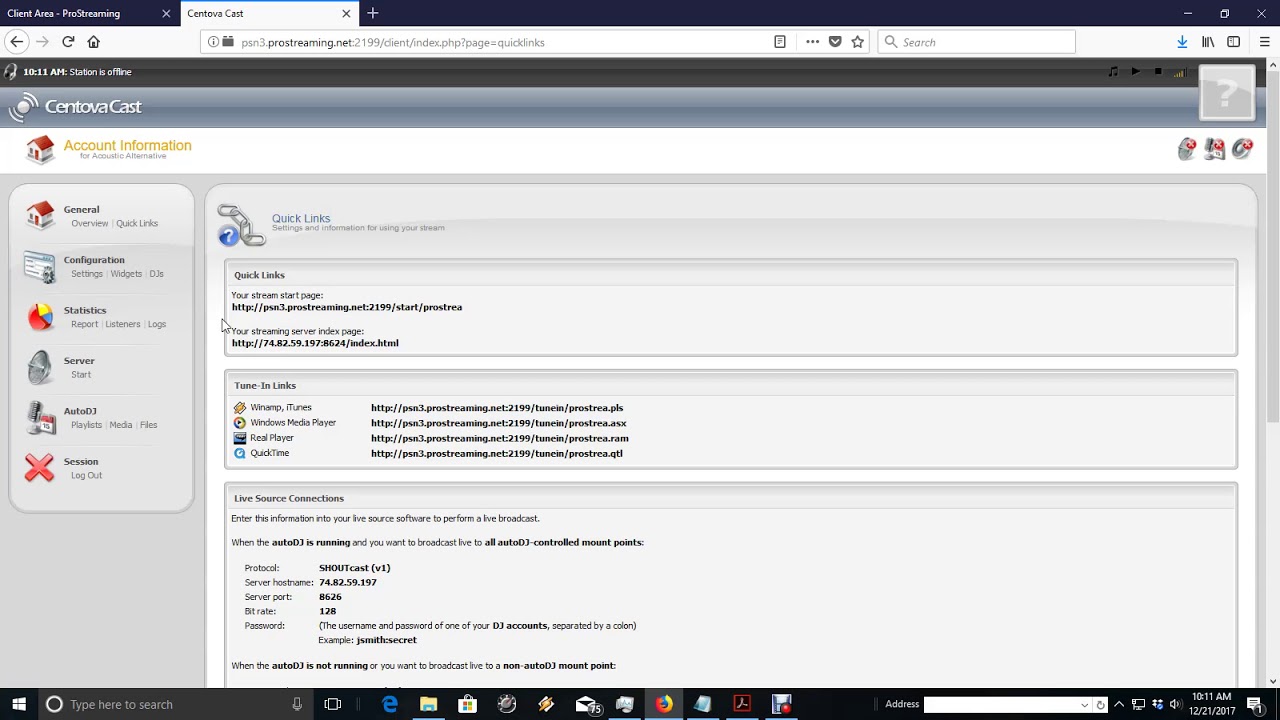Click the Real Player icon

[x=240, y=438]
